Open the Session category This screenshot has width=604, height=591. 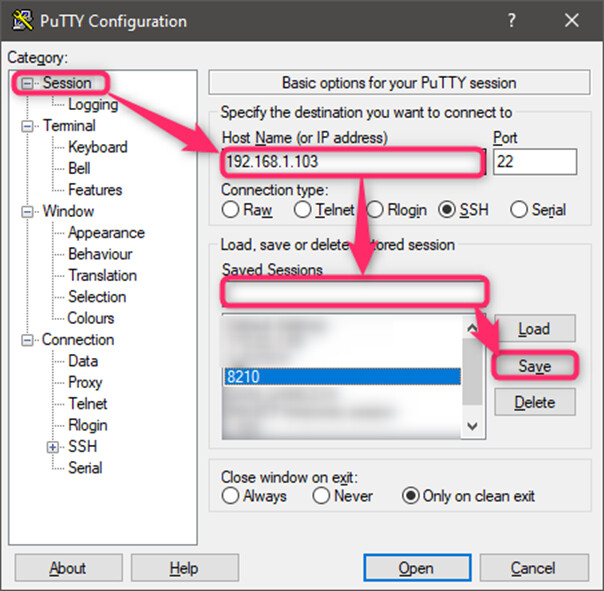click(x=67, y=83)
